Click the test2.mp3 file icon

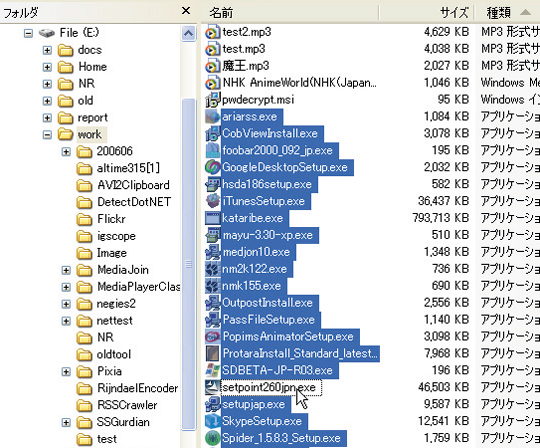click(x=212, y=32)
